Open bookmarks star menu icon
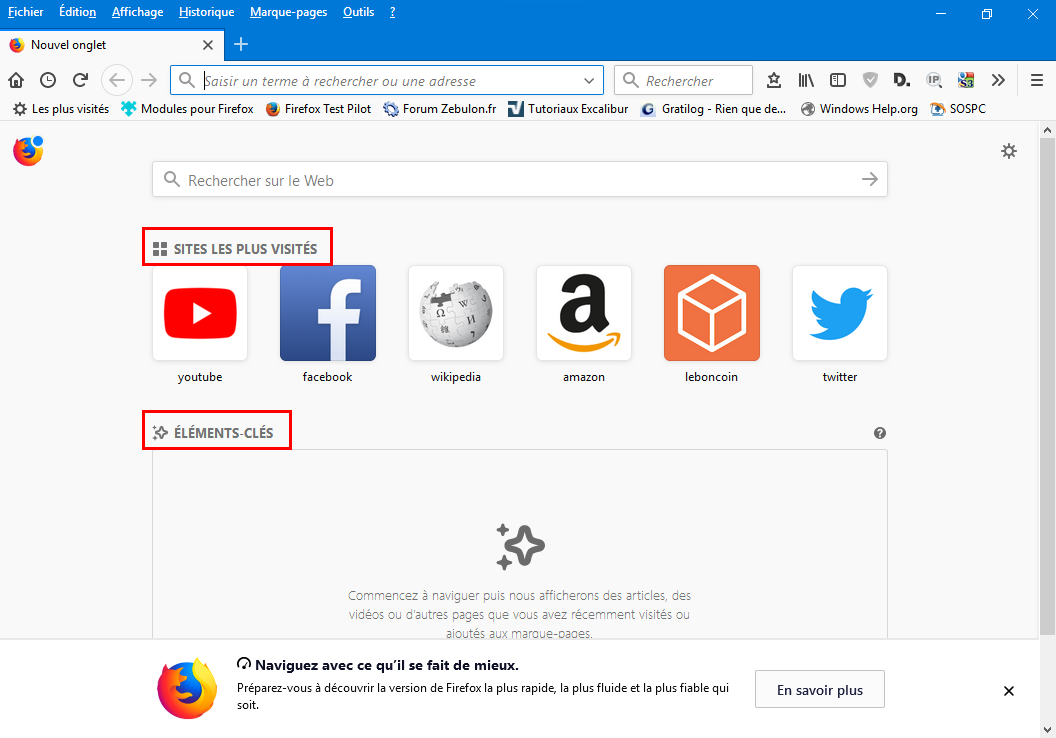This screenshot has width=1056, height=738. click(x=774, y=80)
